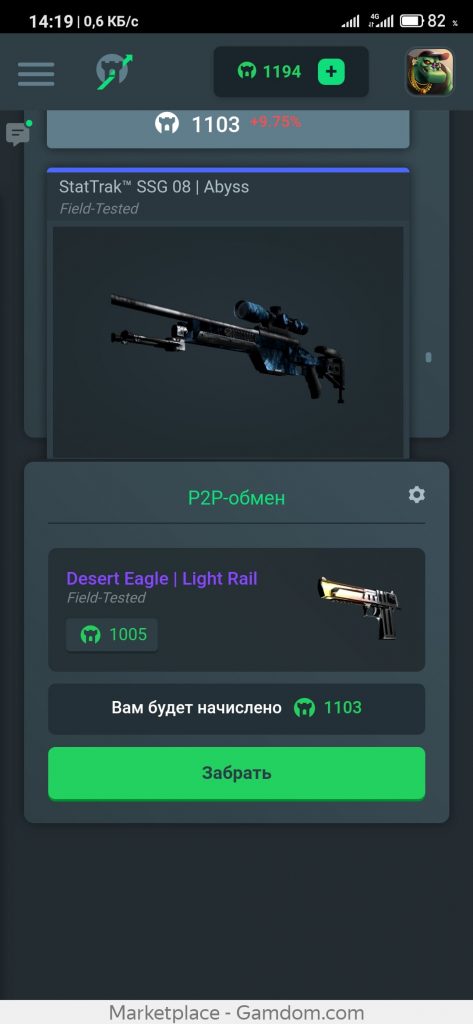Viewport: 473px width, 1024px height.
Task: Tap the StatTrak SSG 08 | Abyss title
Action: [x=154, y=187]
